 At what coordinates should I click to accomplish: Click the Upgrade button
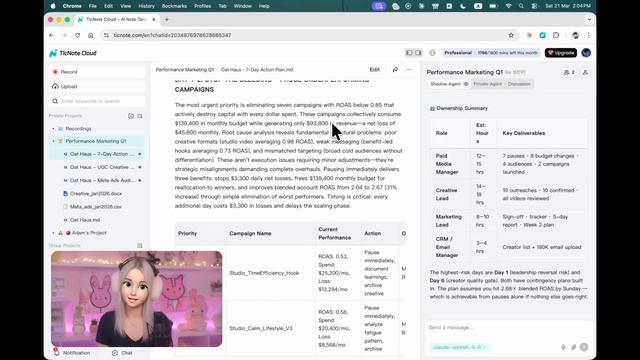(x=561, y=53)
